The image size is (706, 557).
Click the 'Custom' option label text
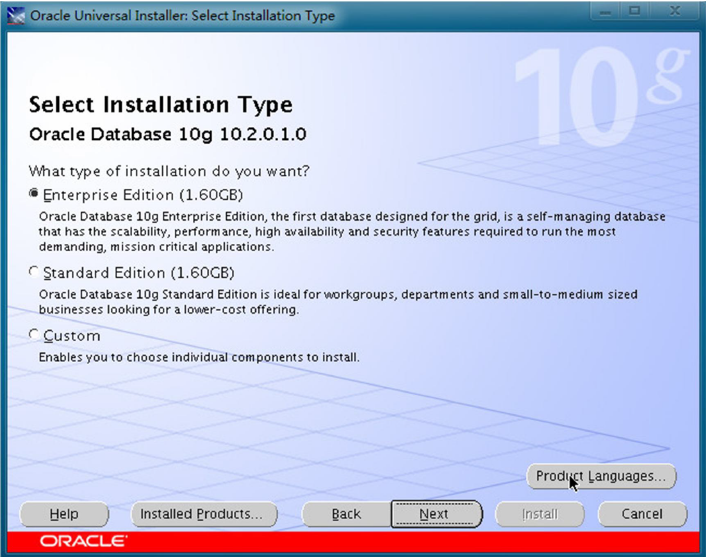[x=72, y=336]
